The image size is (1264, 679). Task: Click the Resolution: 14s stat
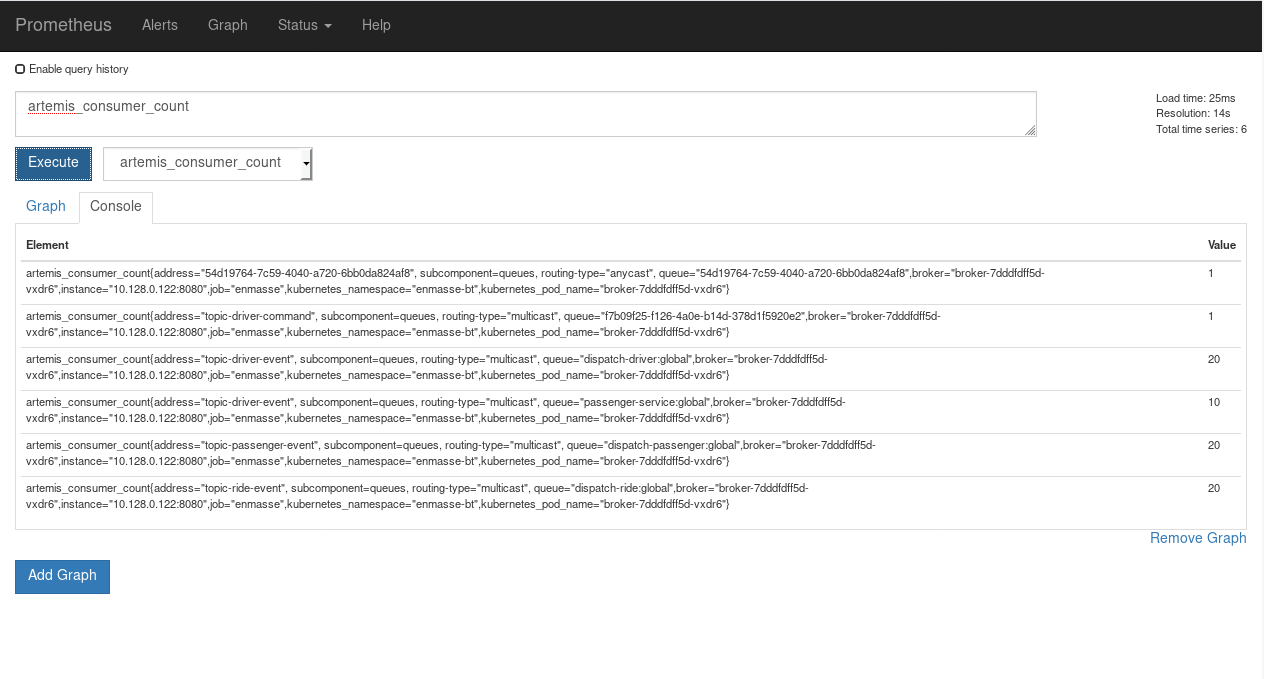click(1193, 113)
